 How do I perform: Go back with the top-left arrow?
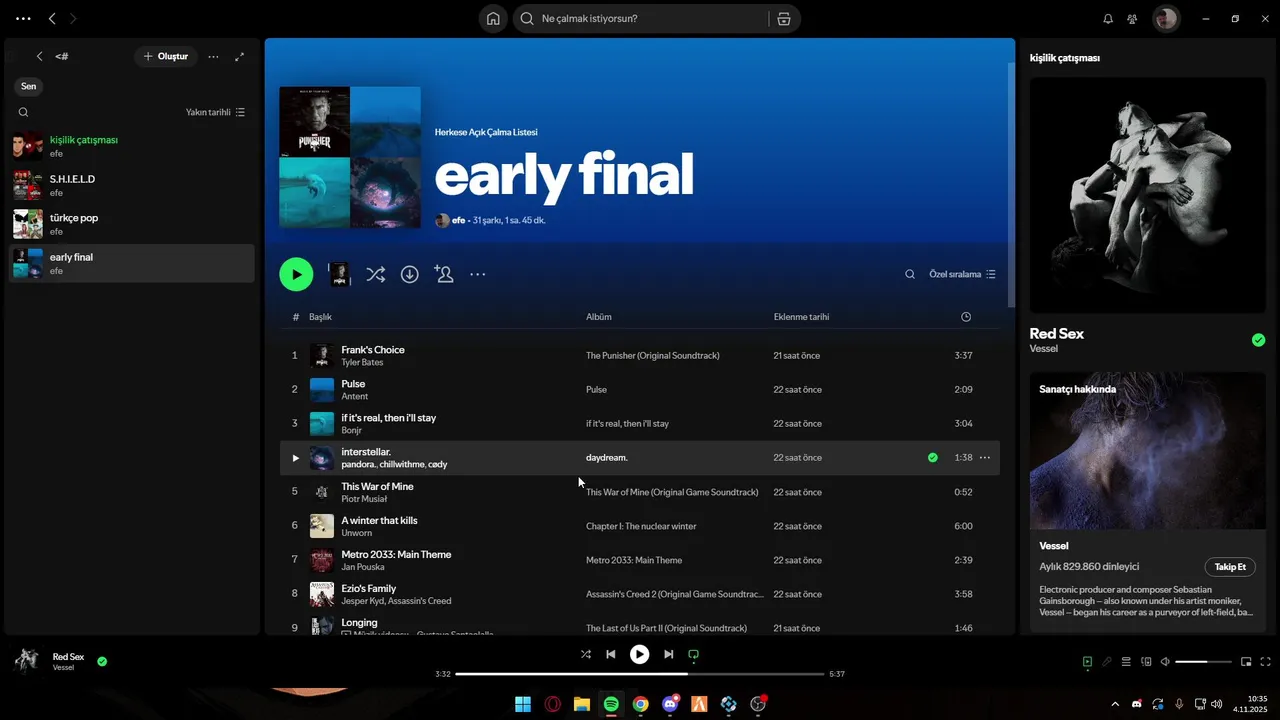[x=52, y=18]
